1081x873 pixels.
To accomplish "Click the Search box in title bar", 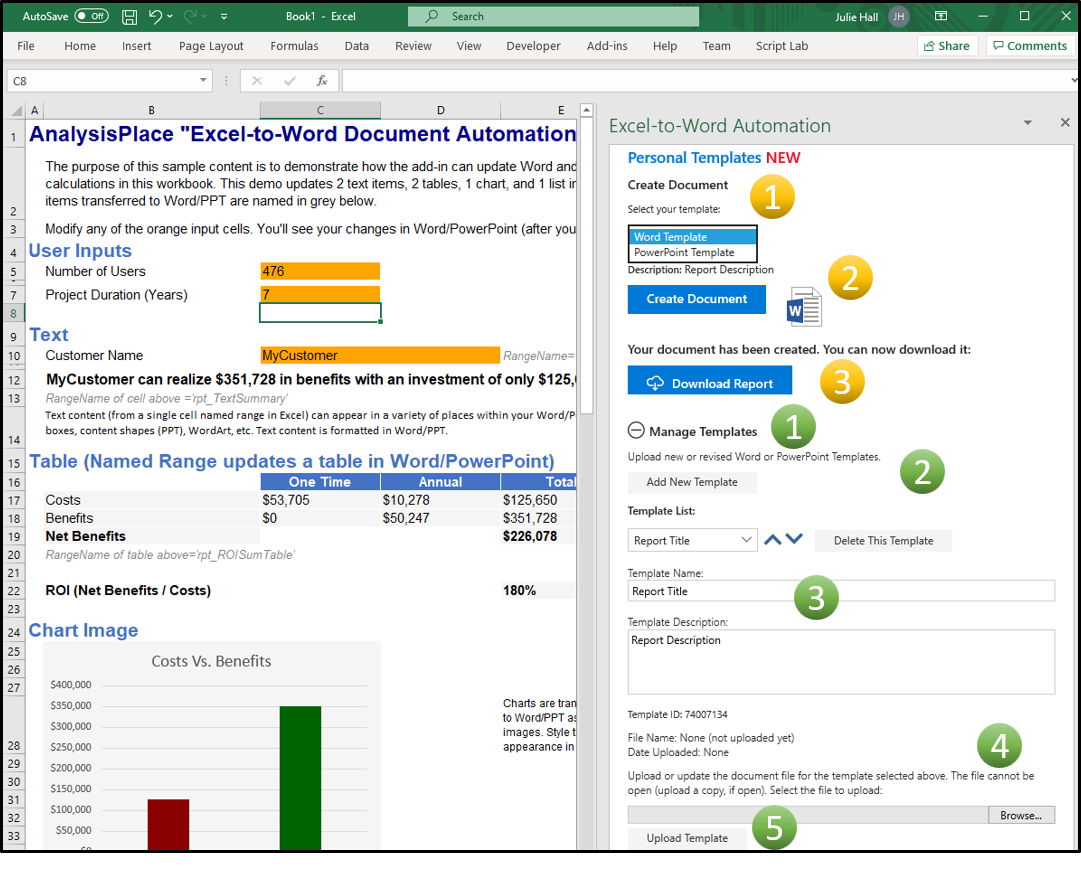I will pos(553,17).
